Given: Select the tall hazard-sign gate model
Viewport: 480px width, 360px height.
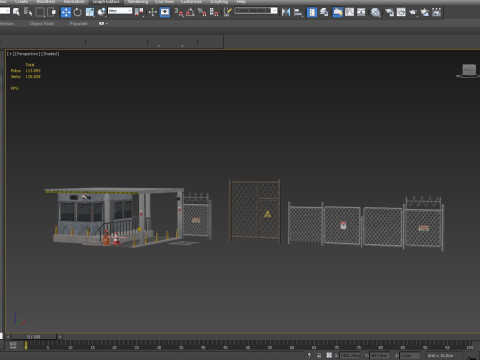Looking at the screenshot, I should (x=255, y=211).
